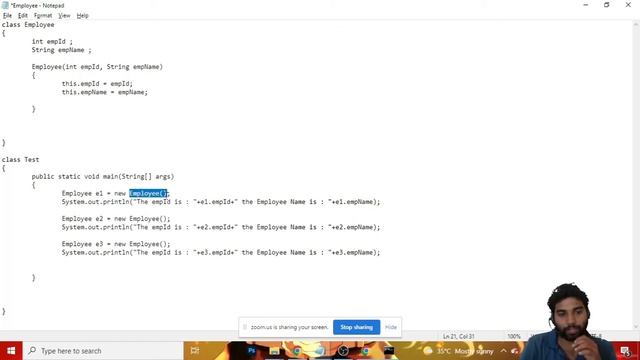Open Command Prompt from taskbar
The image size is (640, 360).
389,351
